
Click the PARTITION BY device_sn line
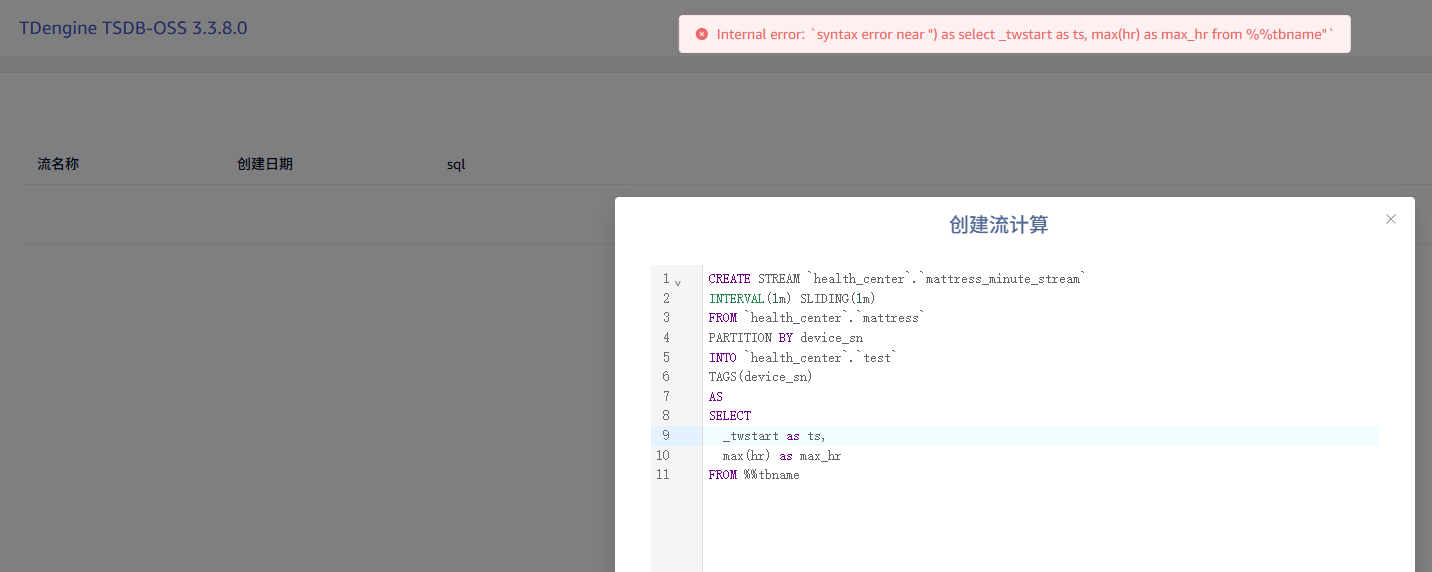(x=785, y=337)
